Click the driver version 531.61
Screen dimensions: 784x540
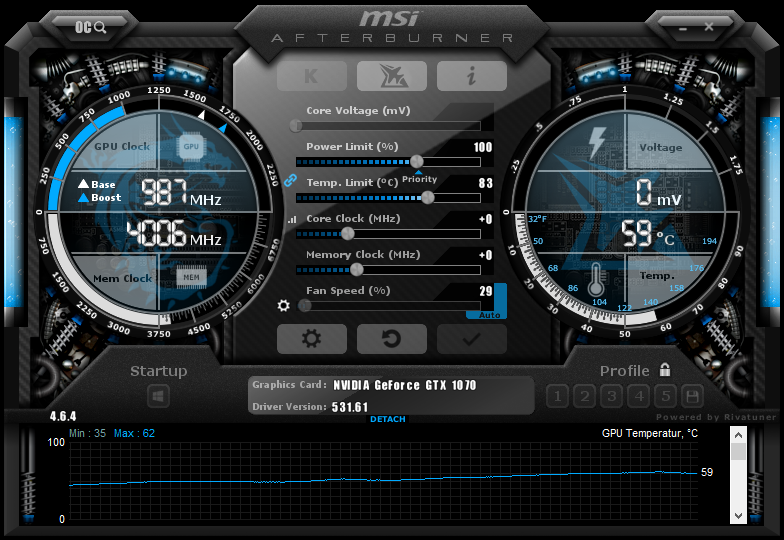[350, 407]
